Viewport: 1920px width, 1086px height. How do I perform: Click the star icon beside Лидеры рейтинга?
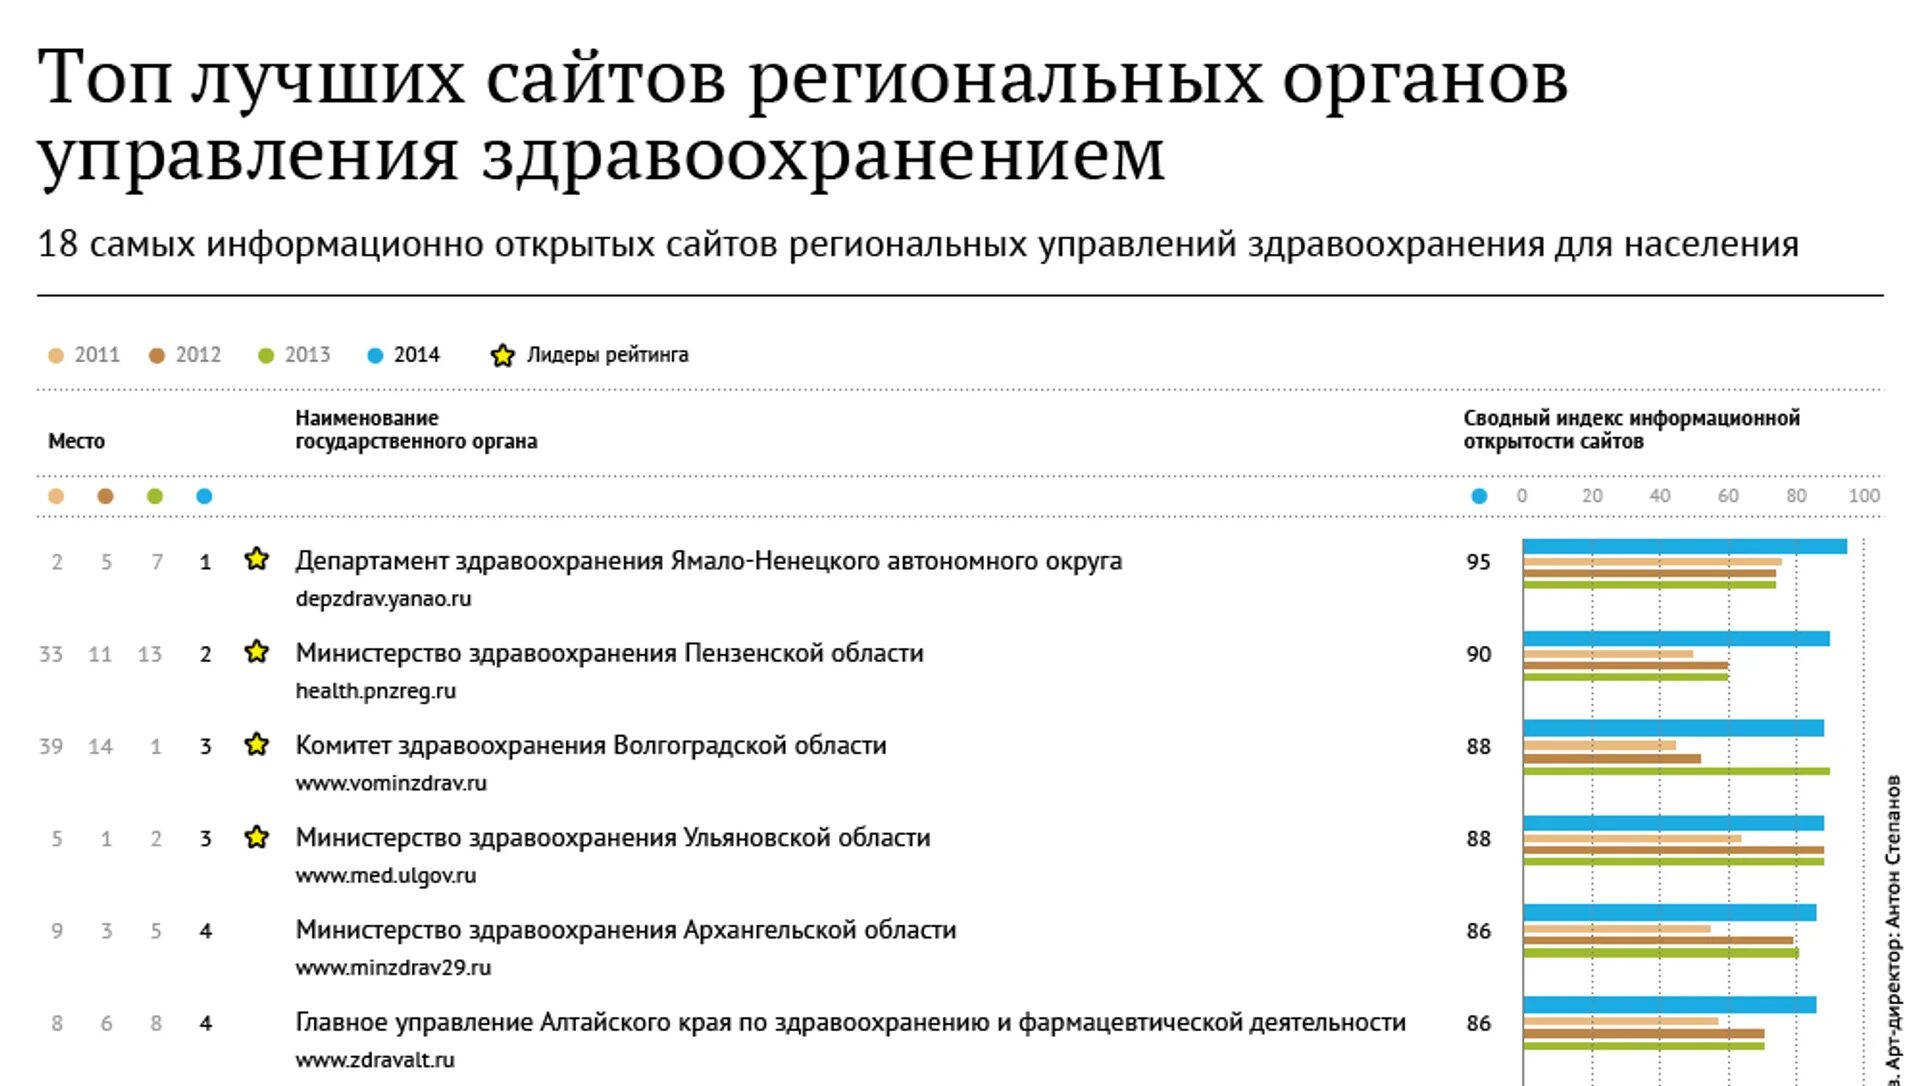coord(502,355)
